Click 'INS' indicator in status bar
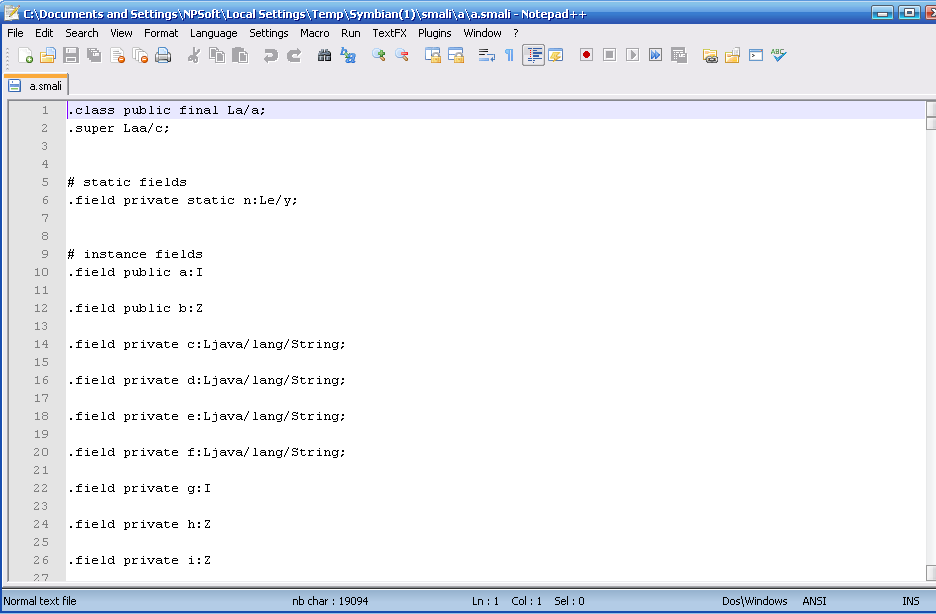The height and width of the screenshot is (614, 936). (910, 601)
